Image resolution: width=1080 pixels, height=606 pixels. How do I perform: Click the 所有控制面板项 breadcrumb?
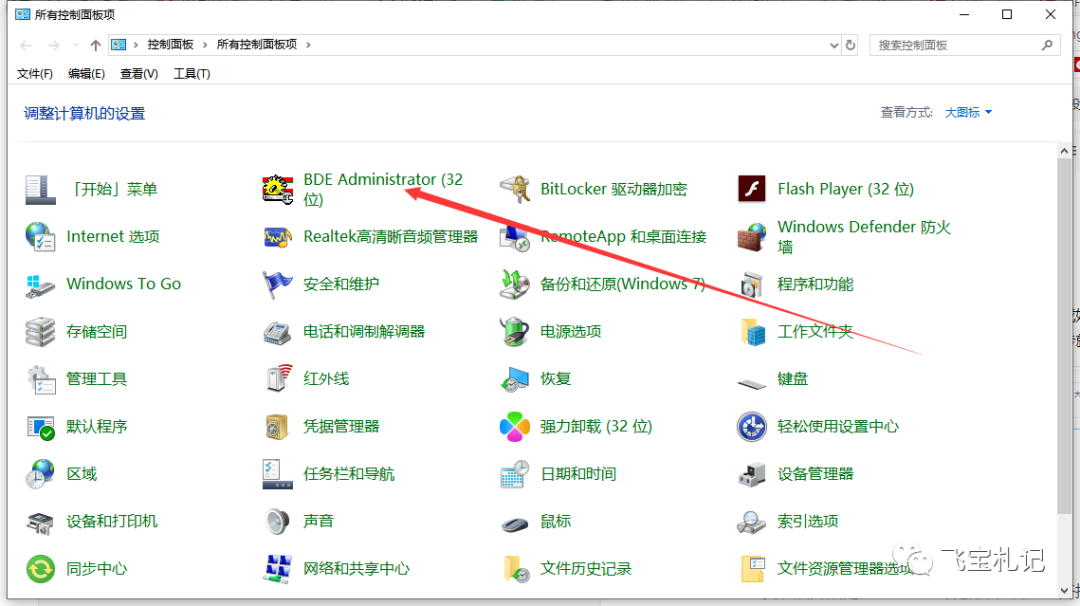(x=257, y=45)
